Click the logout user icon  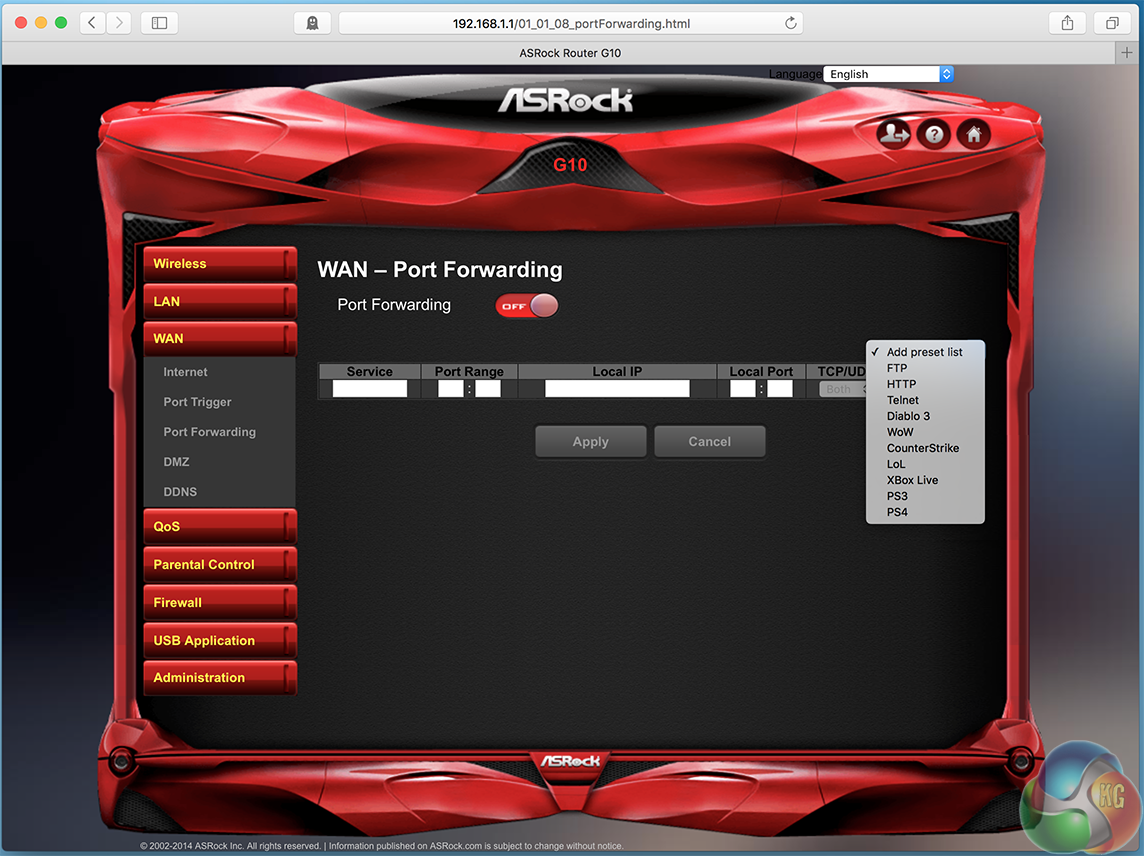coord(894,134)
